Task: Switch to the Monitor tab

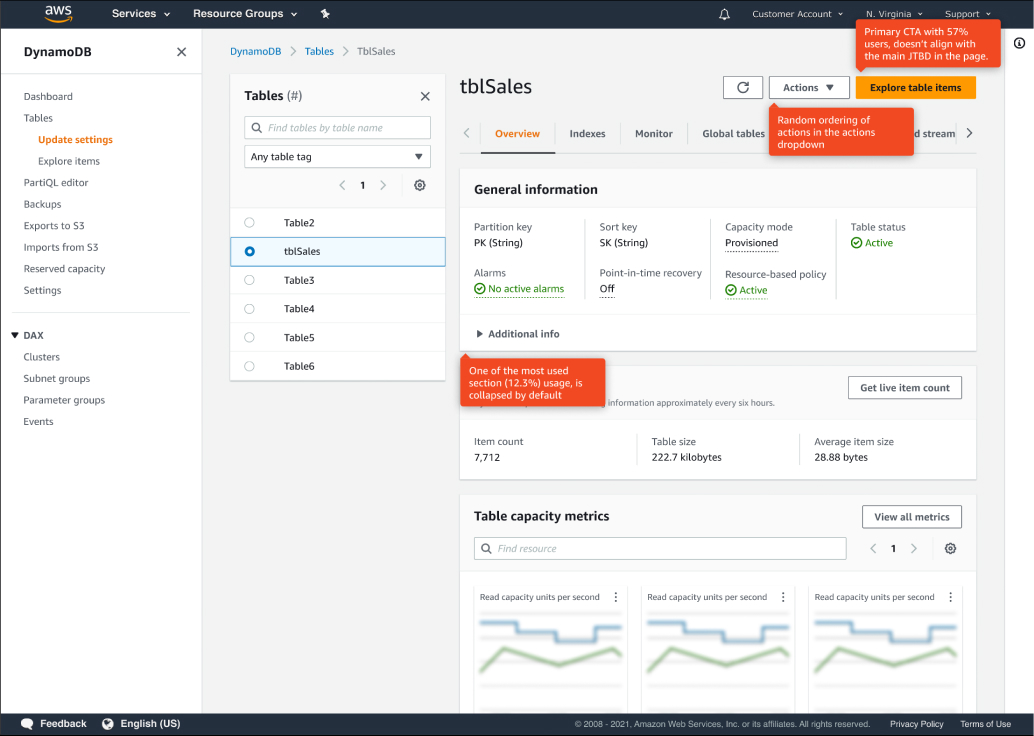Action: [653, 134]
